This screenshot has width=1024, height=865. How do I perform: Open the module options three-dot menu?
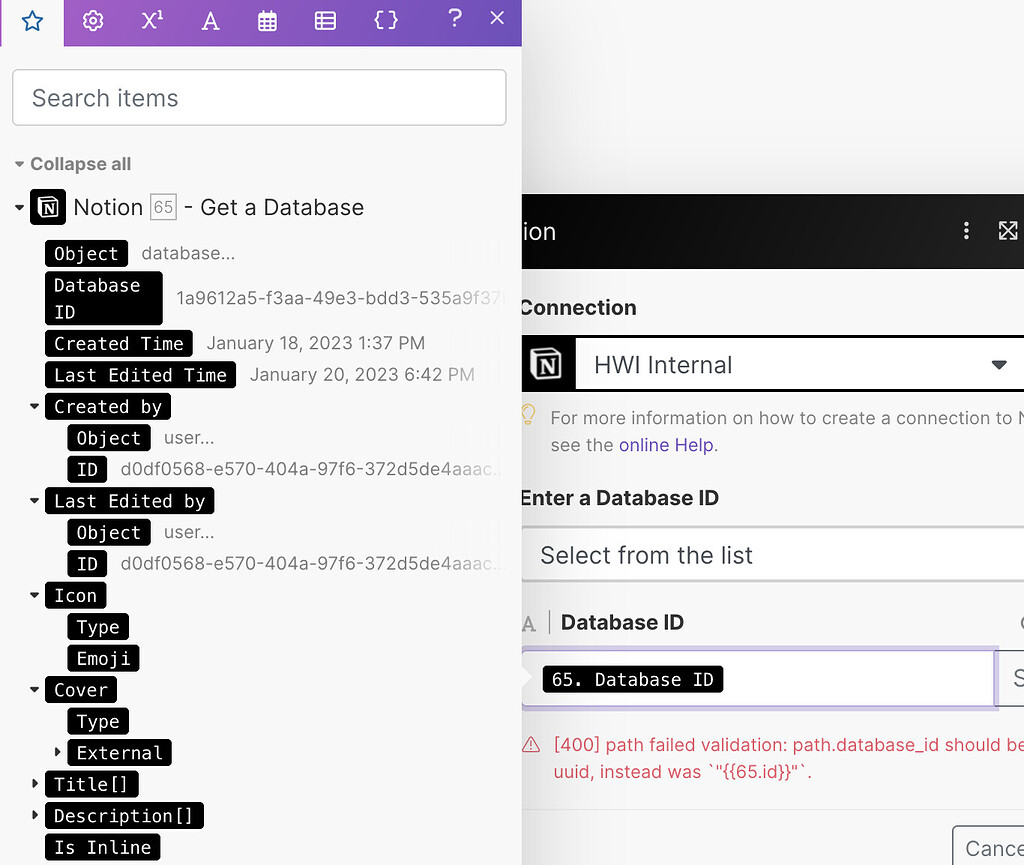point(966,230)
